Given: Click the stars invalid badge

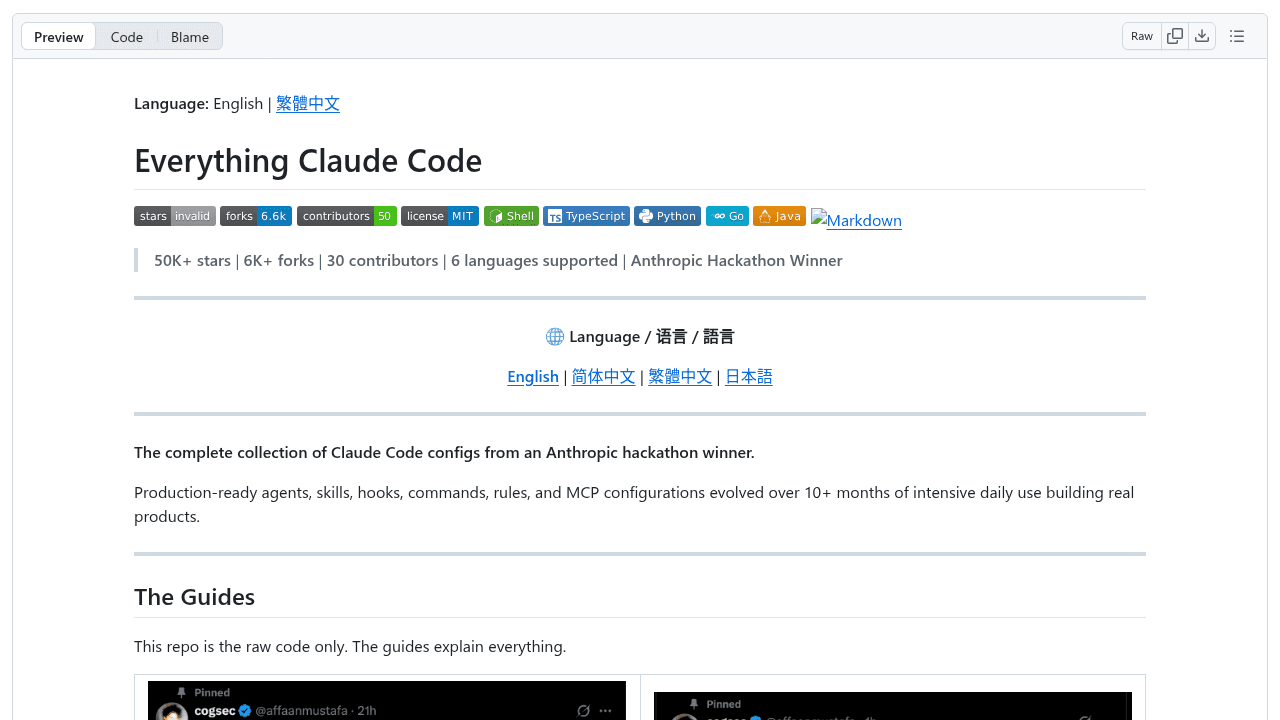Looking at the screenshot, I should click(174, 215).
